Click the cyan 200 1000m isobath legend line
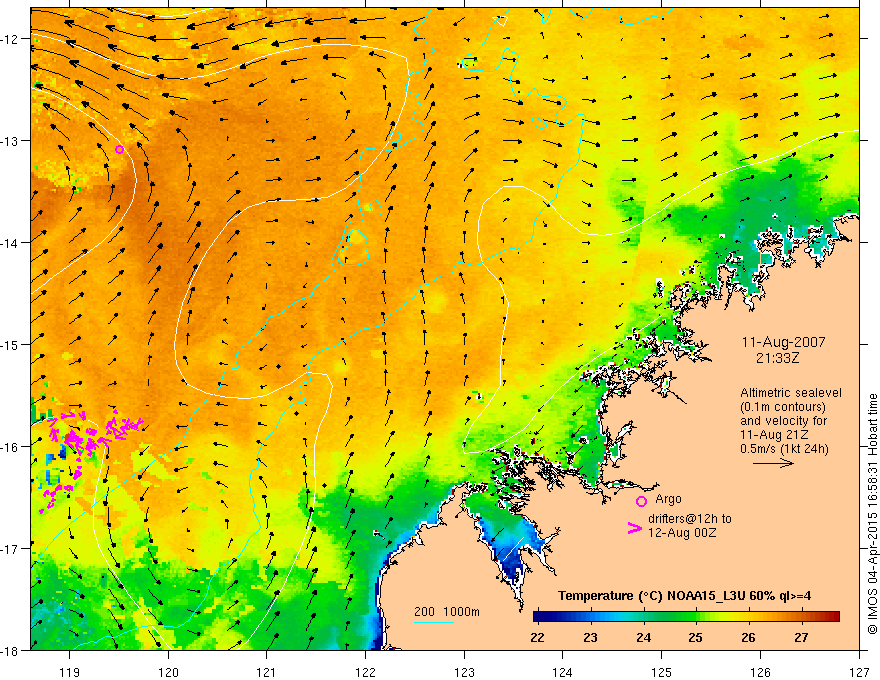 [434, 622]
